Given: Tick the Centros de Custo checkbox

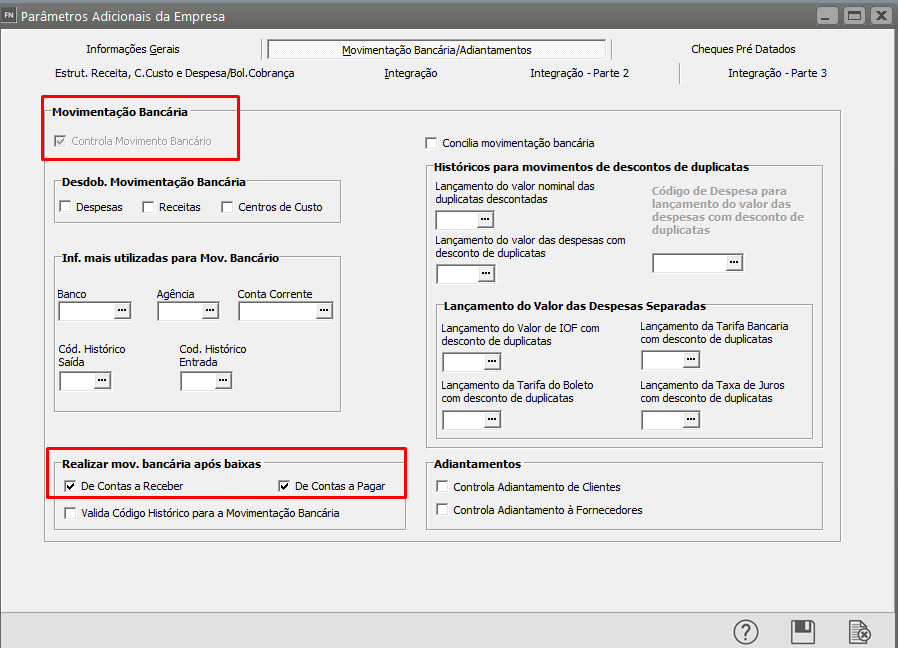Looking at the screenshot, I should click(228, 207).
